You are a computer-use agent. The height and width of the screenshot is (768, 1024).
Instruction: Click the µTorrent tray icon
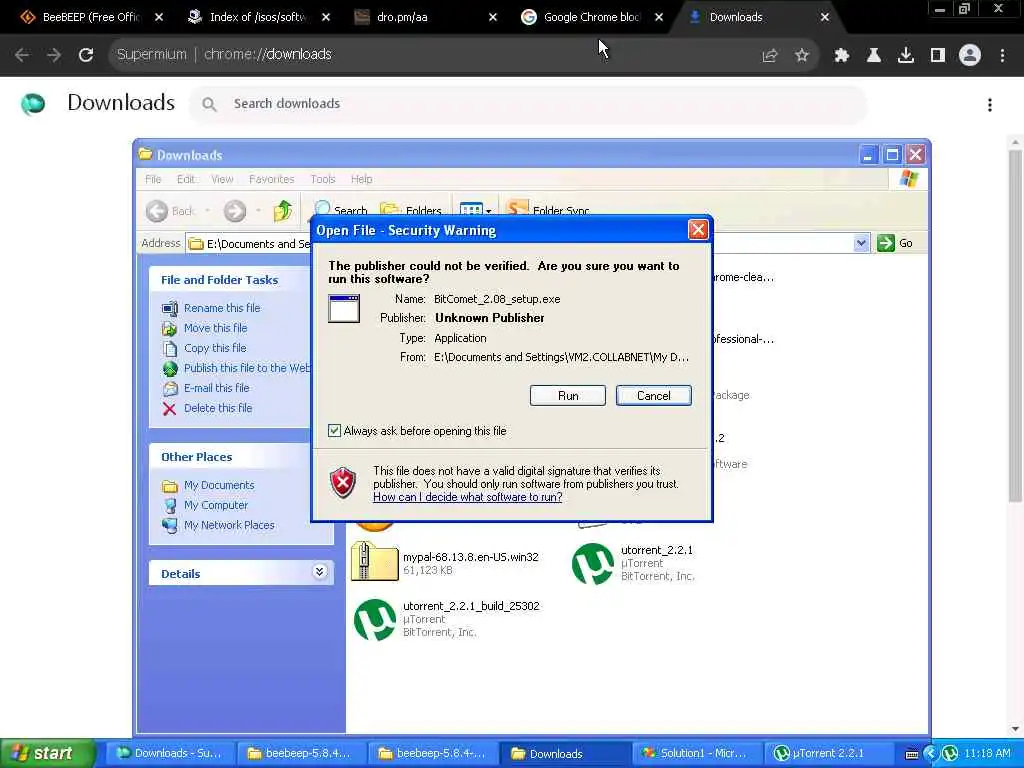tap(950, 754)
